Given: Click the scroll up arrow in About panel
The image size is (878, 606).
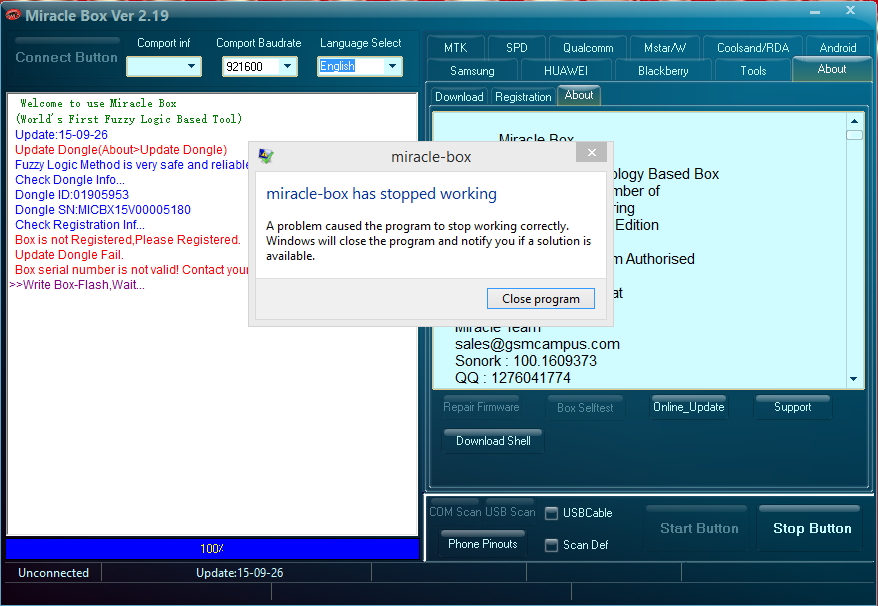Looking at the screenshot, I should click(x=854, y=120).
